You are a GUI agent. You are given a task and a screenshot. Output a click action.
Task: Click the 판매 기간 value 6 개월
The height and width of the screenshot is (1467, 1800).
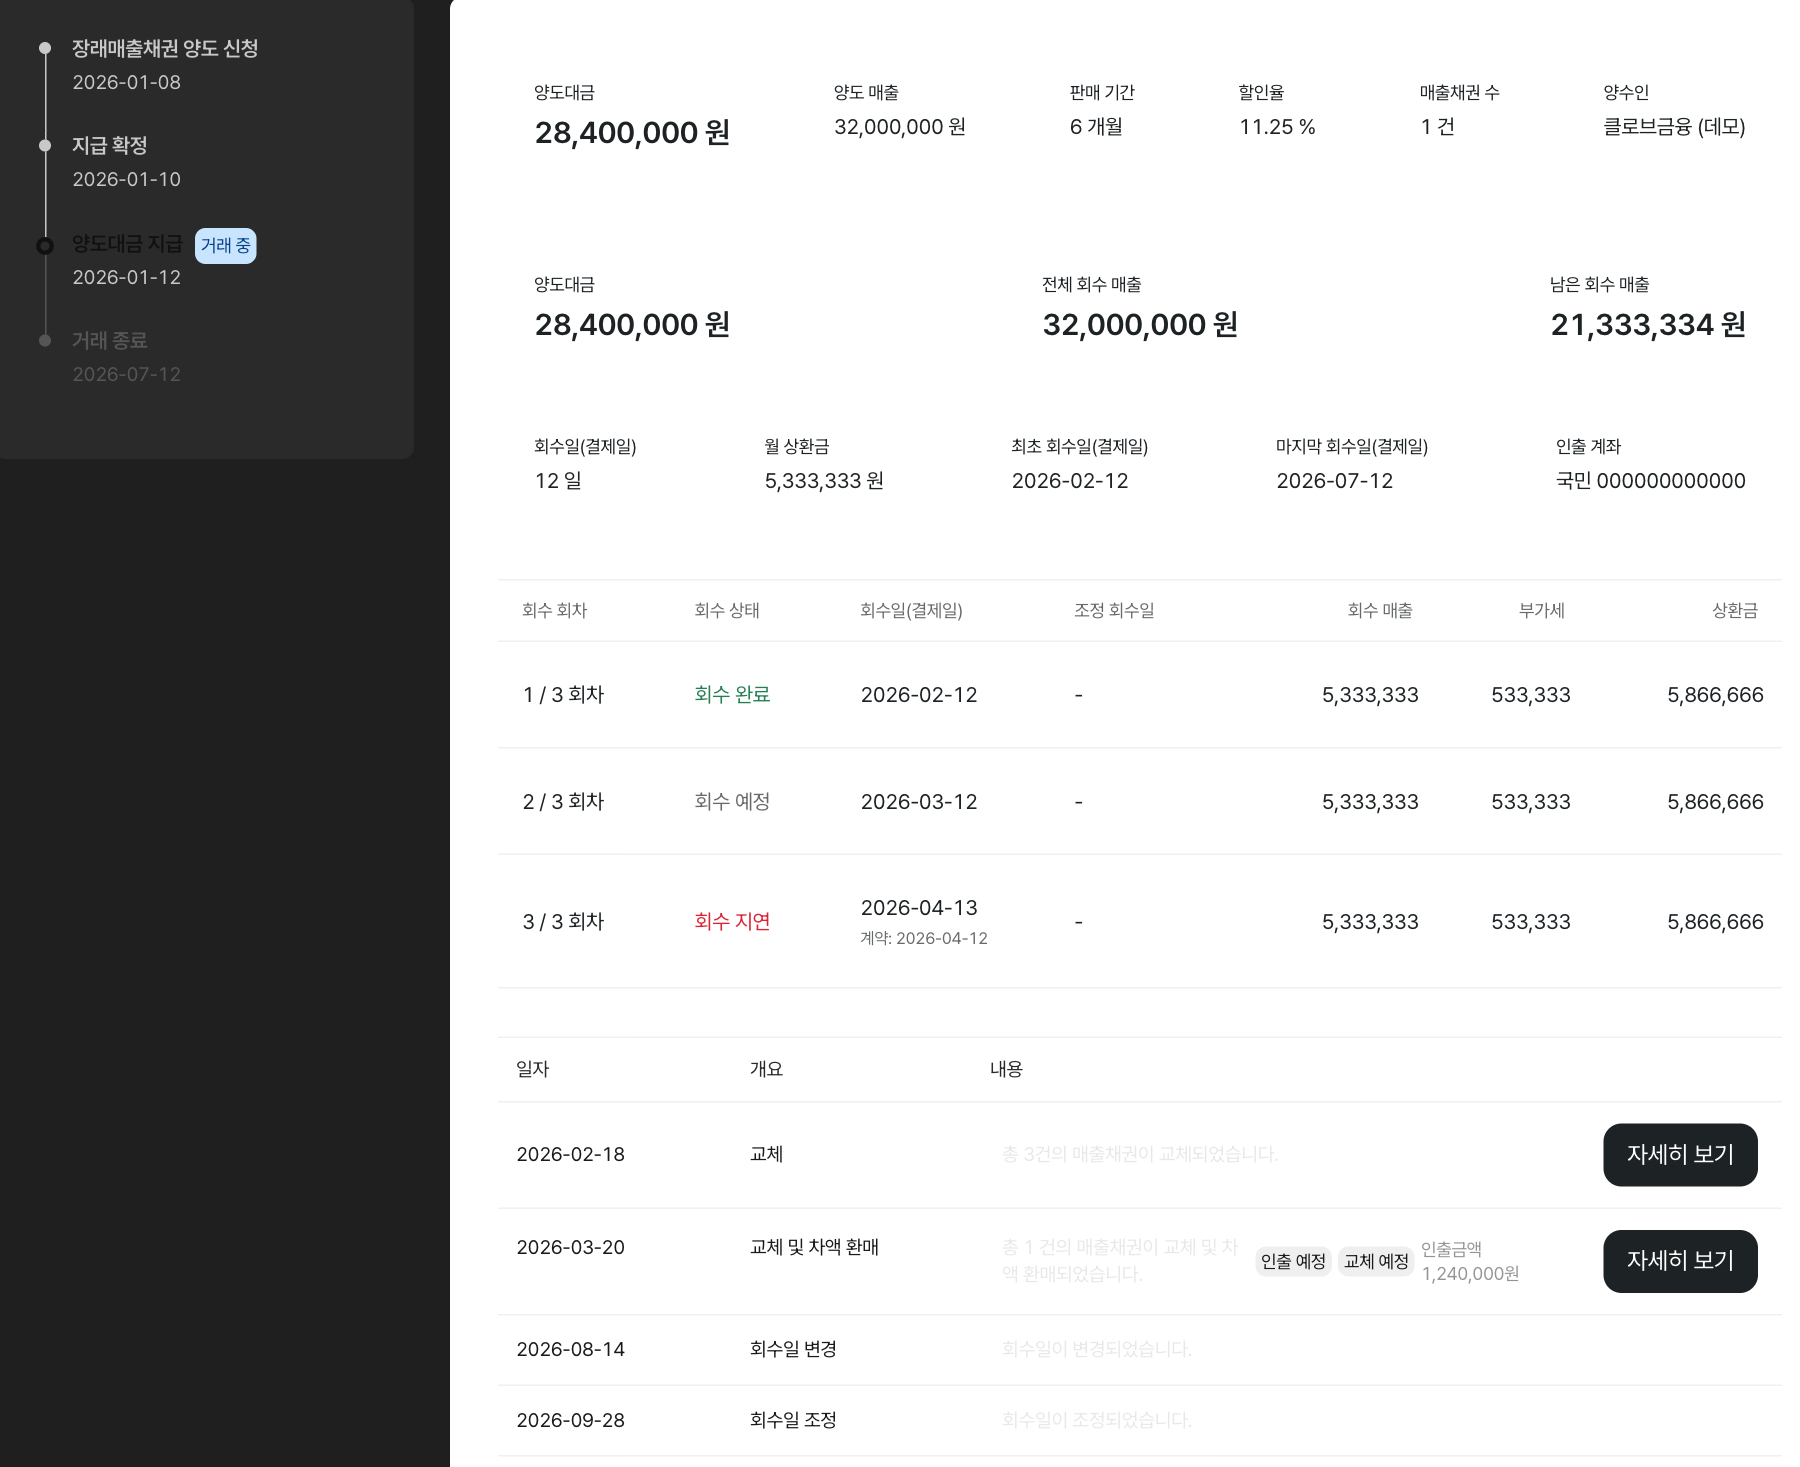[x=1096, y=127]
